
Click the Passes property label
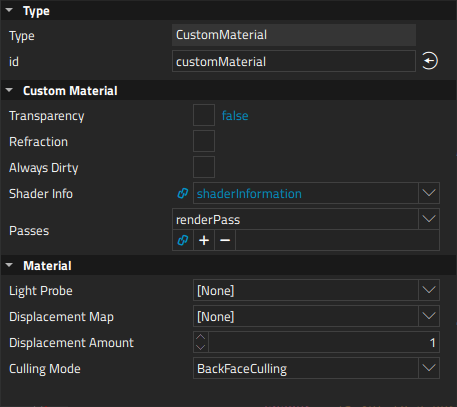coord(29,231)
